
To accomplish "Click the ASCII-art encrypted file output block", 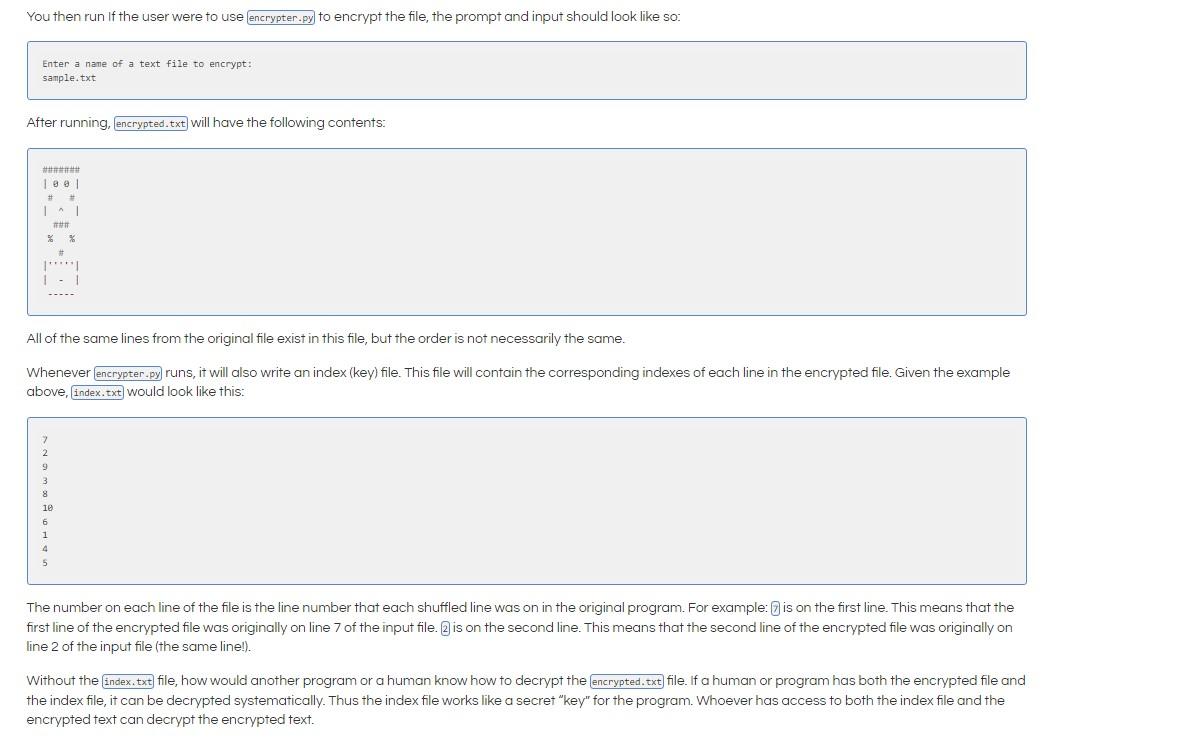I will pos(526,231).
